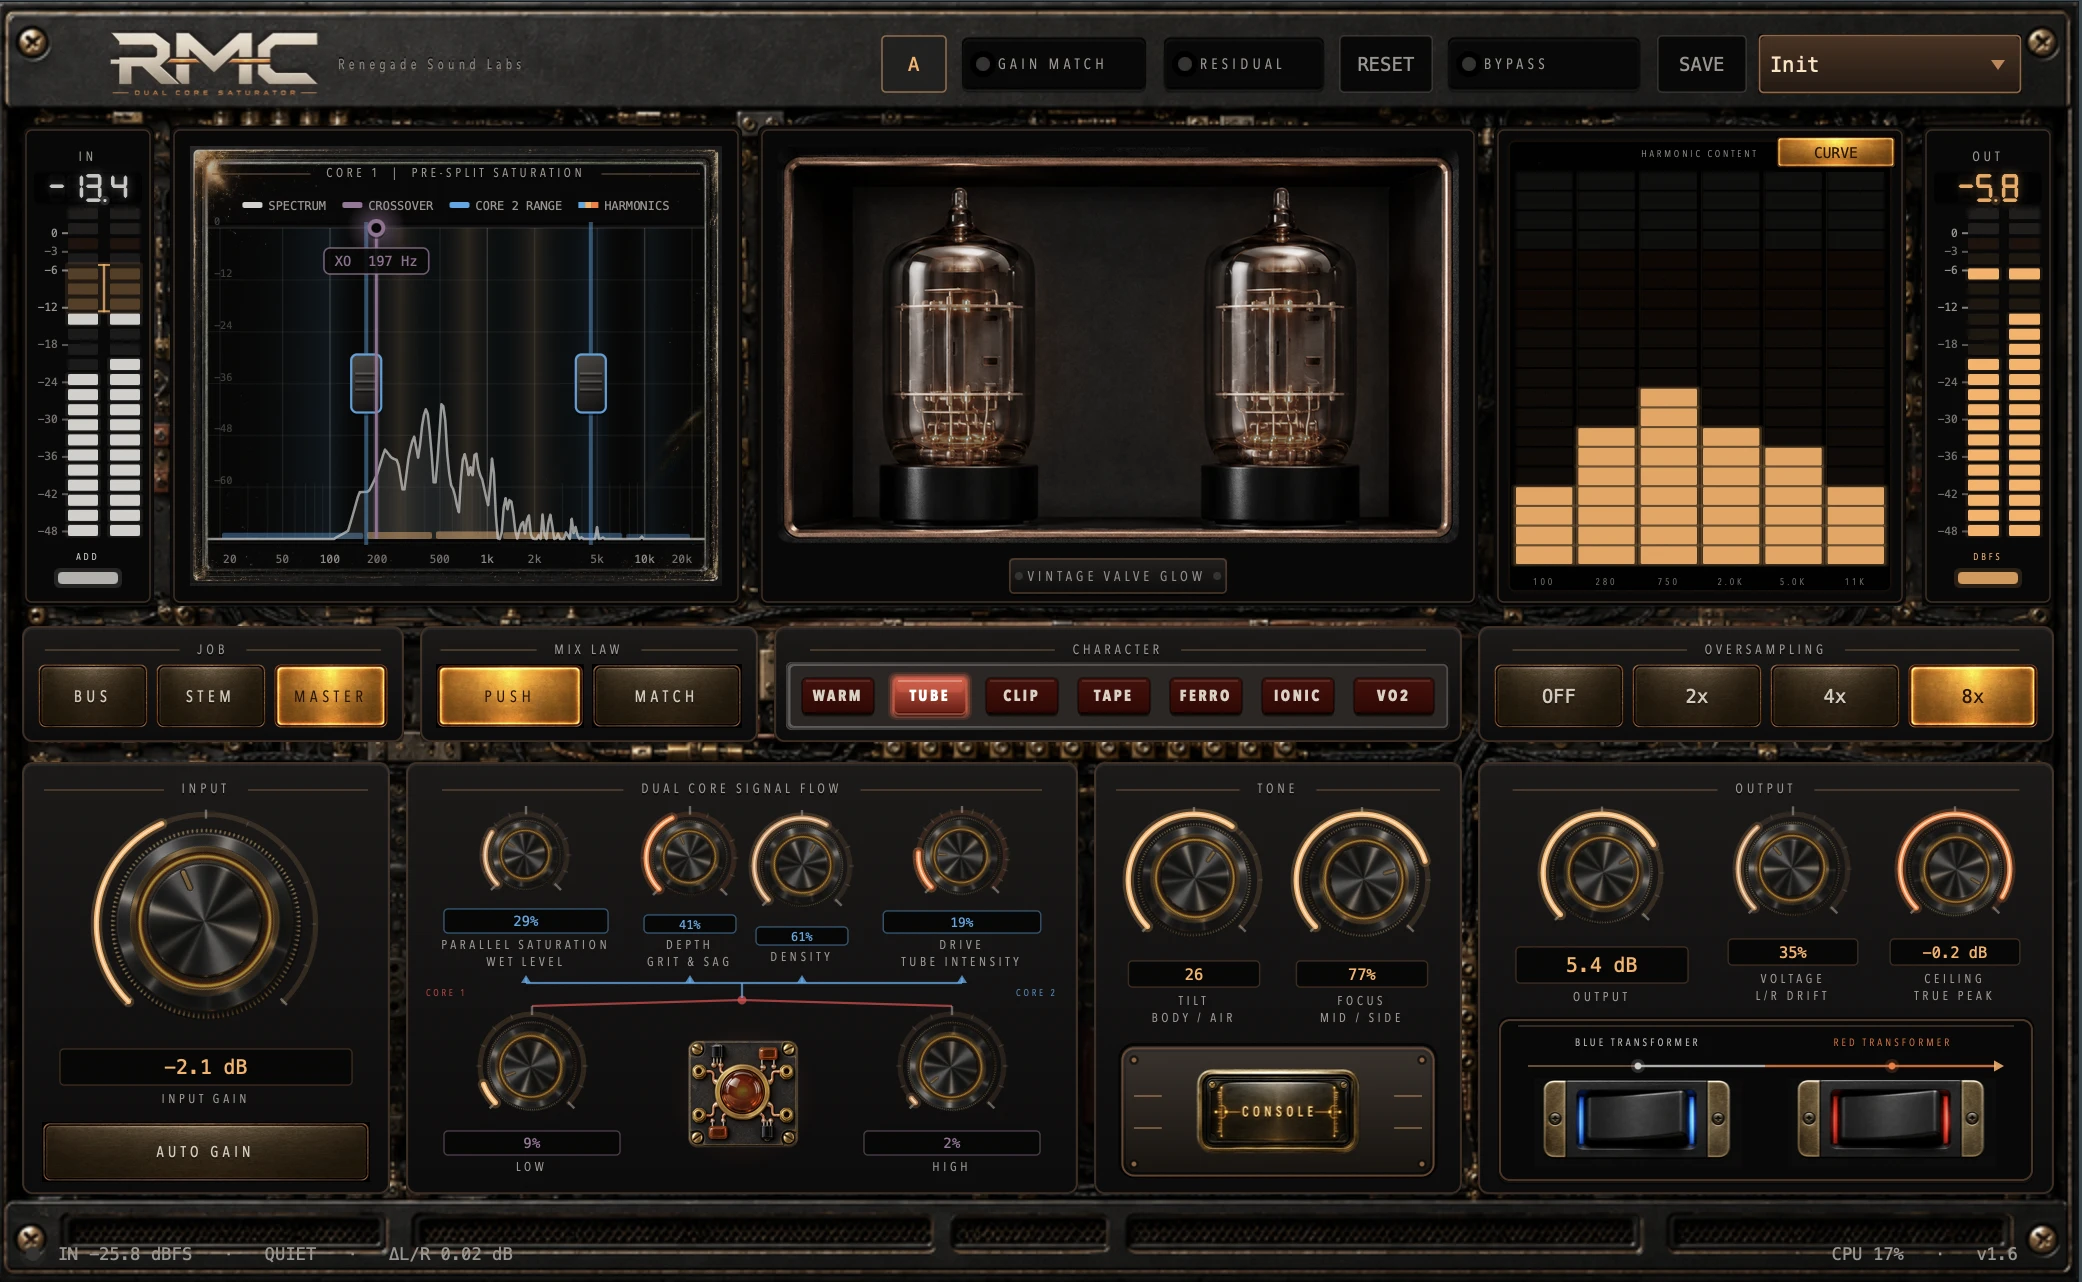The width and height of the screenshot is (2082, 1282).
Task: Click the Drive Tube Intensity knob
Action: pyautogui.click(x=961, y=856)
